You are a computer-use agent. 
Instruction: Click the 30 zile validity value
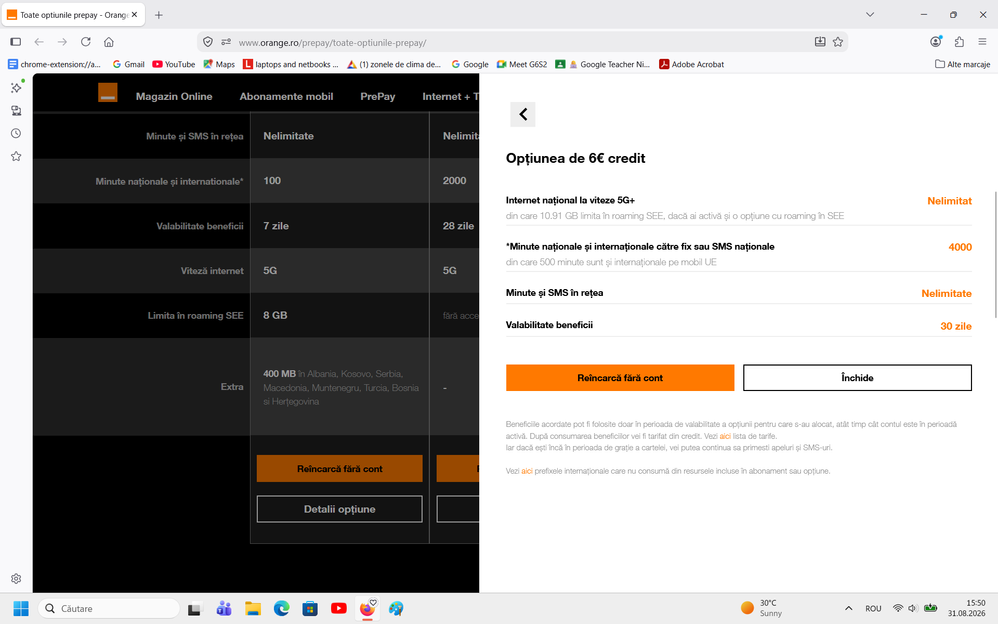(956, 326)
